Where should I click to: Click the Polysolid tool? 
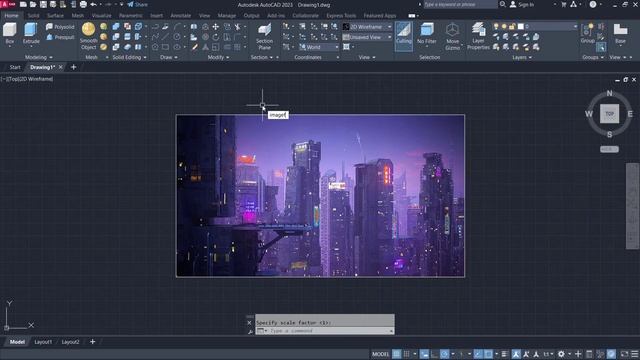(x=60, y=27)
